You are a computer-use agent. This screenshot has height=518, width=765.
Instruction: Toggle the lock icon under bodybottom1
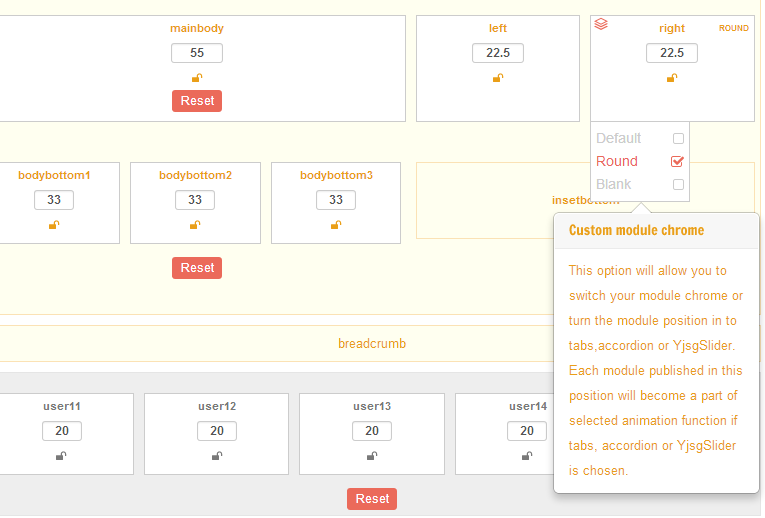coord(54,224)
